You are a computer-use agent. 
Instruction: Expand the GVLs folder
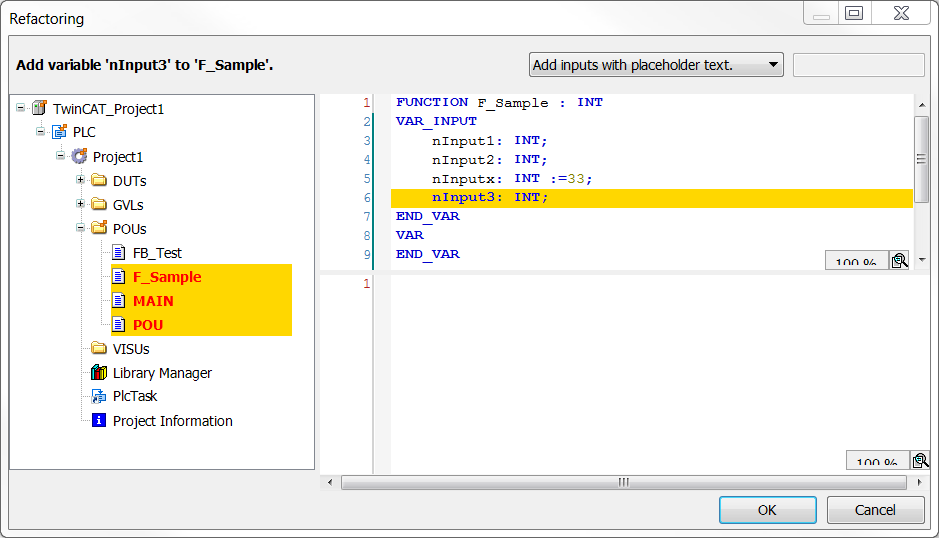(x=80, y=204)
